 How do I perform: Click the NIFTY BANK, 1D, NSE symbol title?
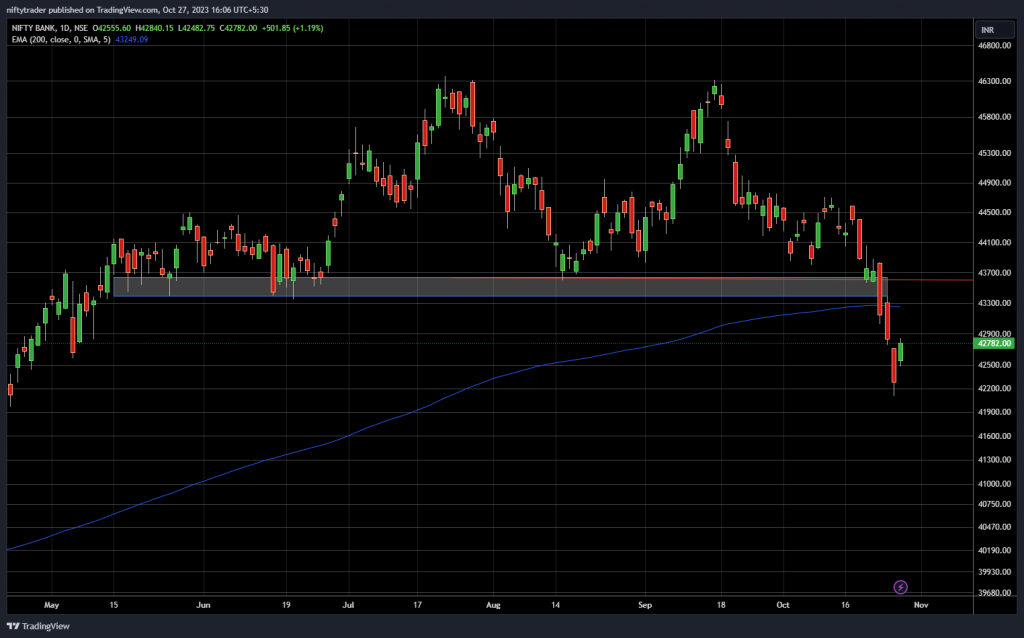point(50,28)
